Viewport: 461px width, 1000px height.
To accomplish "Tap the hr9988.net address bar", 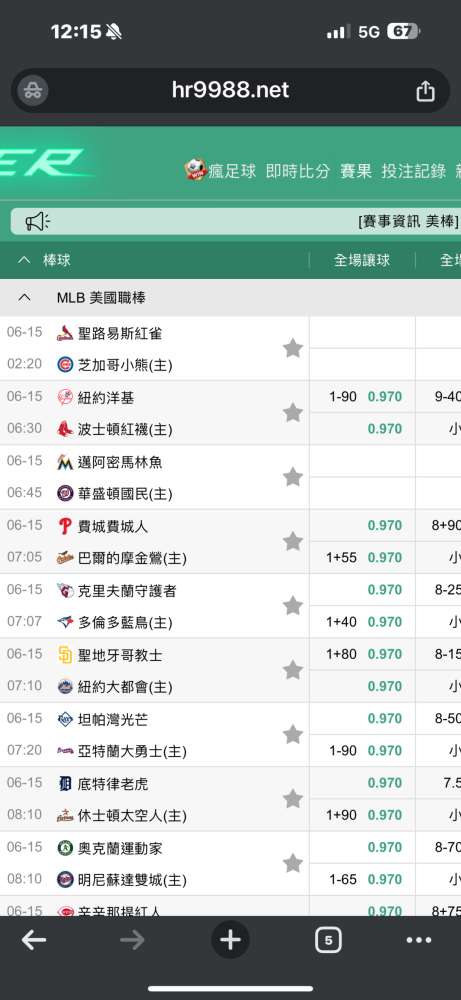I will (230, 91).
